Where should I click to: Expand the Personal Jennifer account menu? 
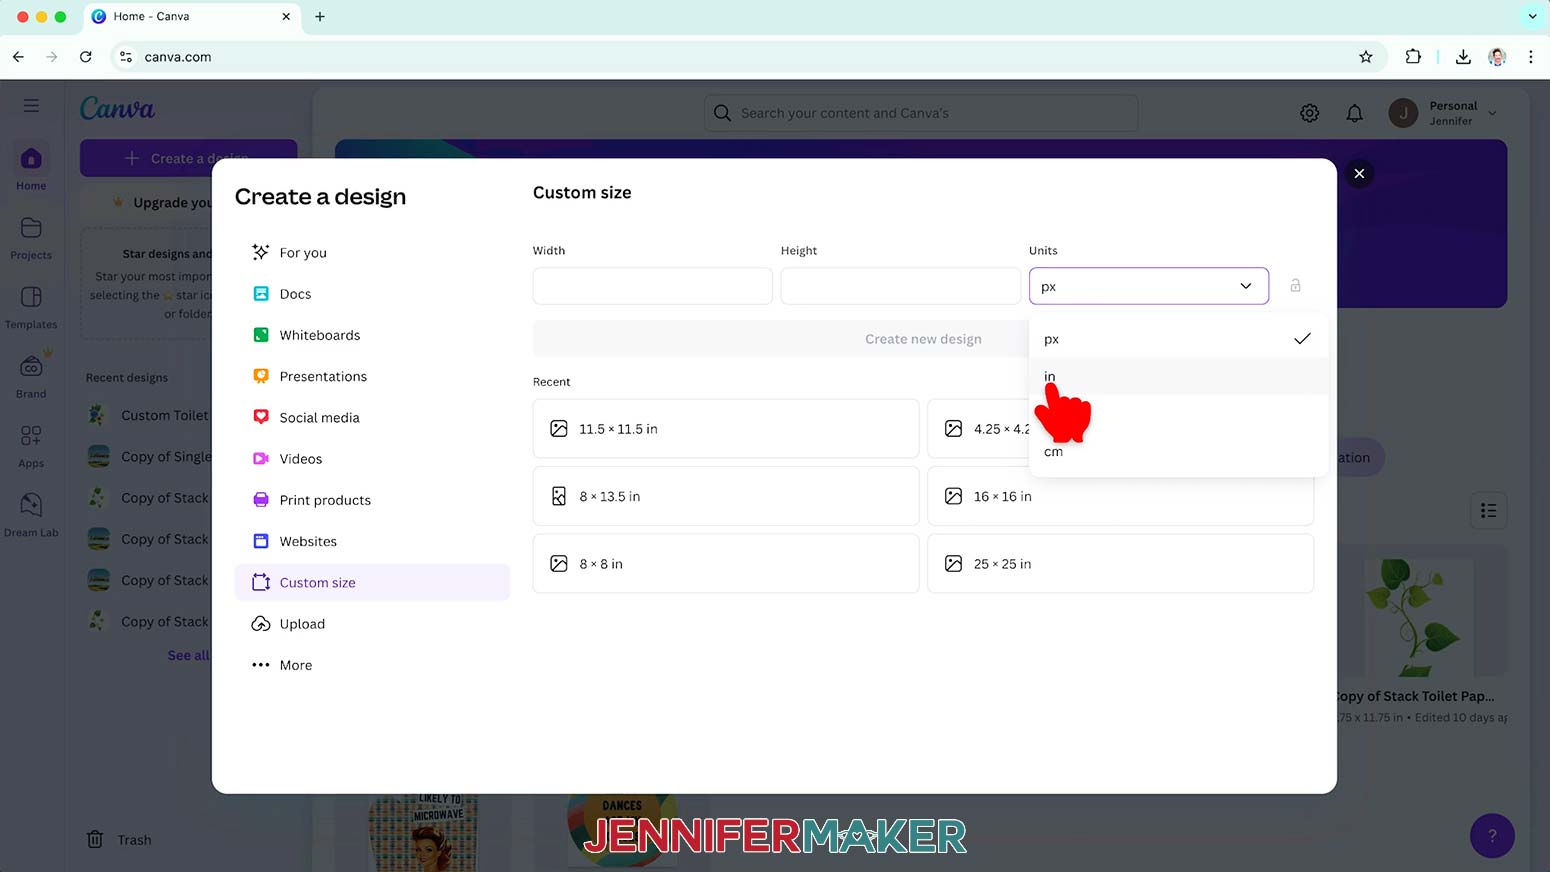coord(1443,113)
